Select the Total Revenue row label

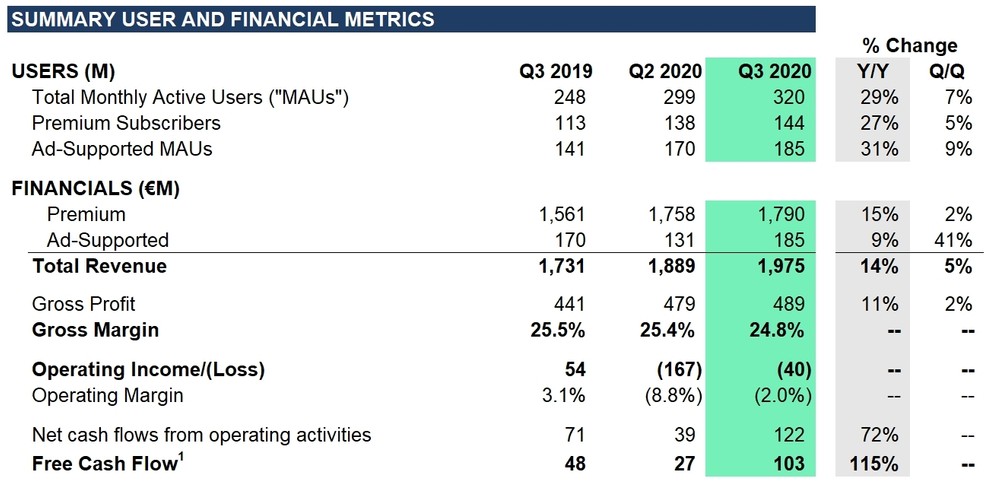[x=99, y=267]
